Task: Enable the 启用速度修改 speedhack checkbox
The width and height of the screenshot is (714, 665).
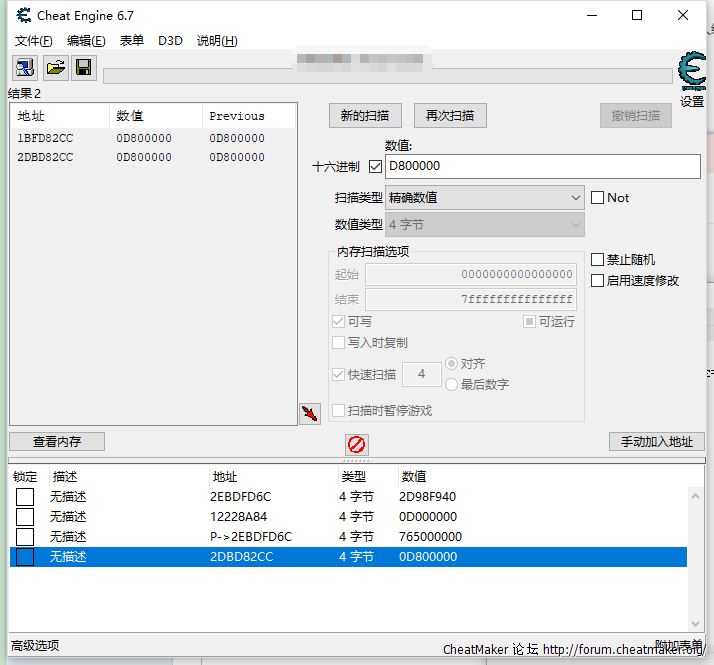Action: [598, 281]
